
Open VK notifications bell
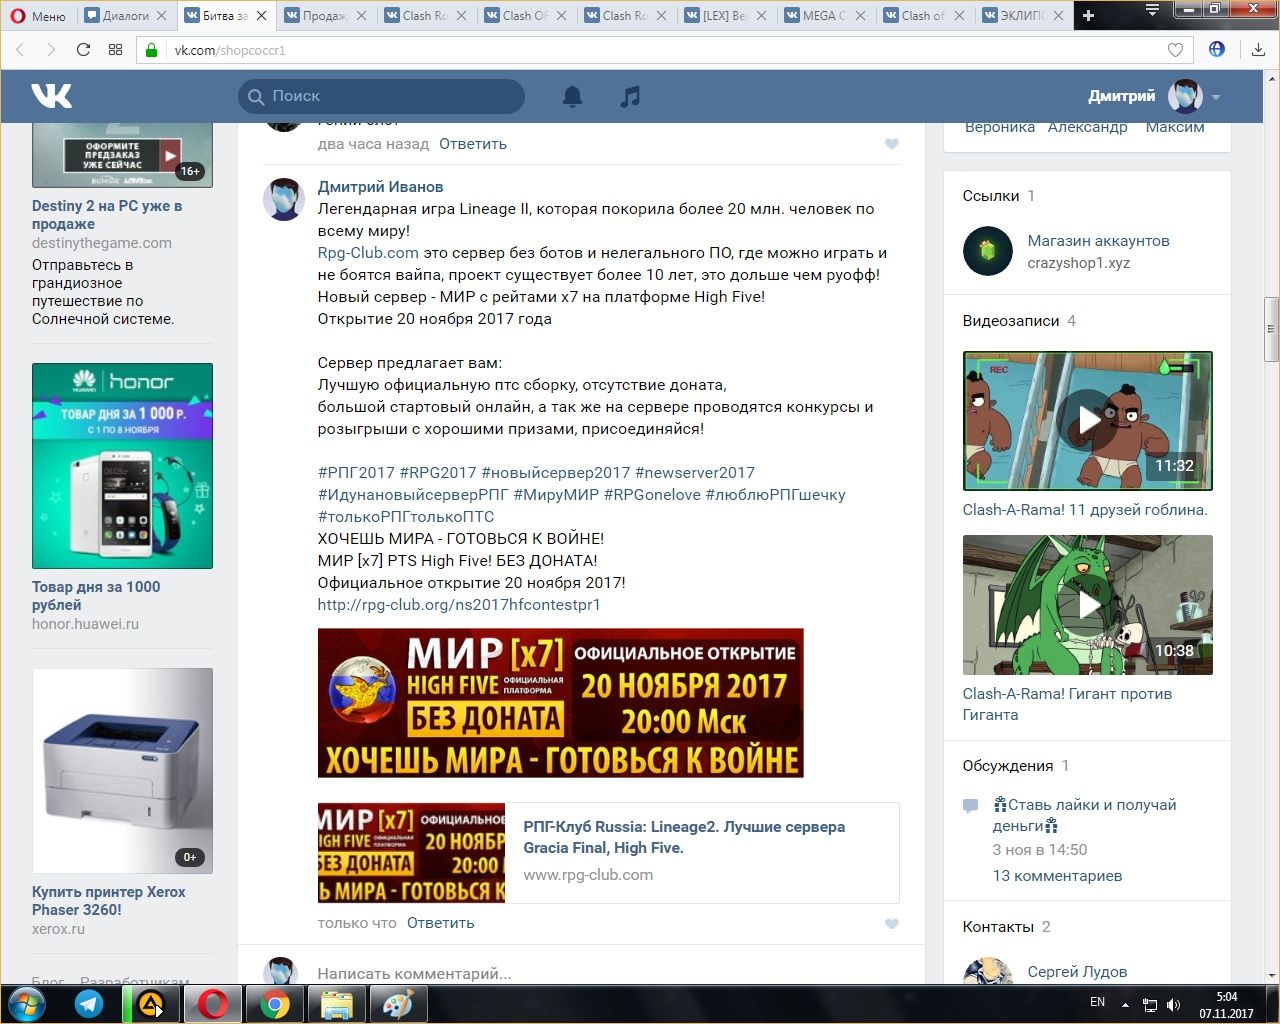click(x=572, y=96)
